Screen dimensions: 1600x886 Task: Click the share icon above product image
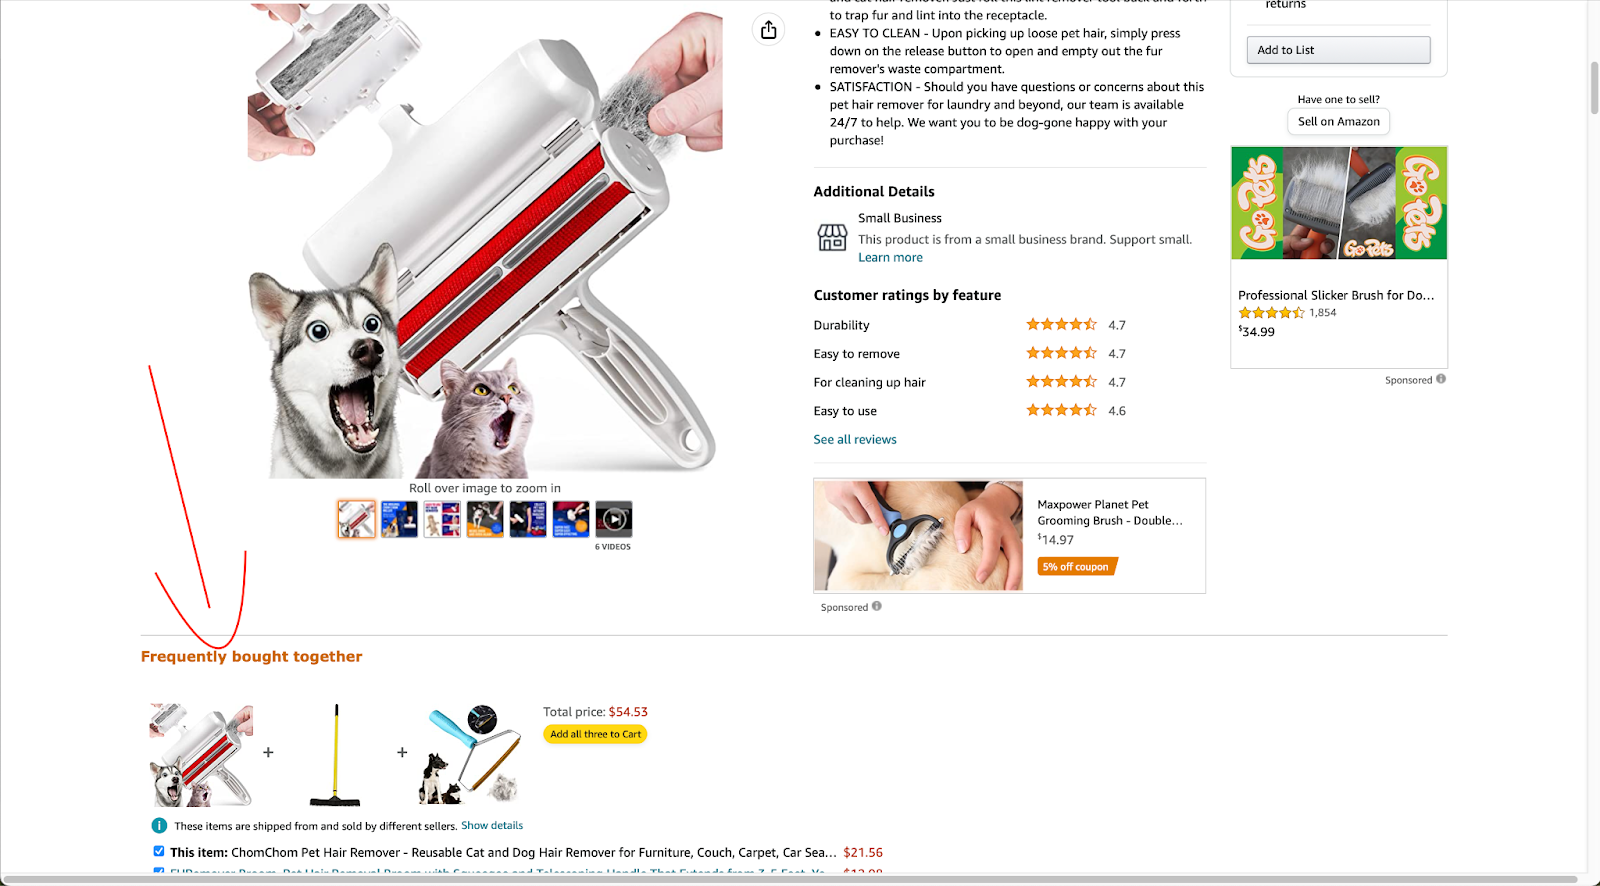pos(768,30)
